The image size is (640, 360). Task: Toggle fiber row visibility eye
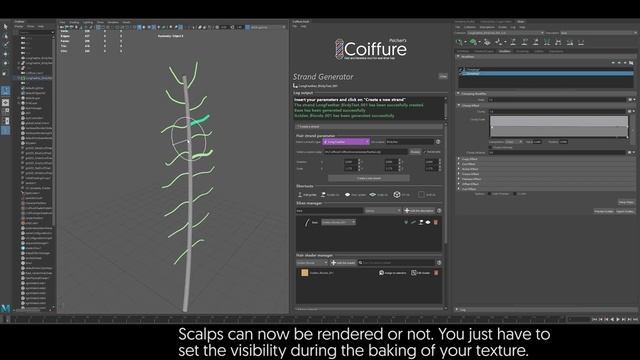click(428, 222)
